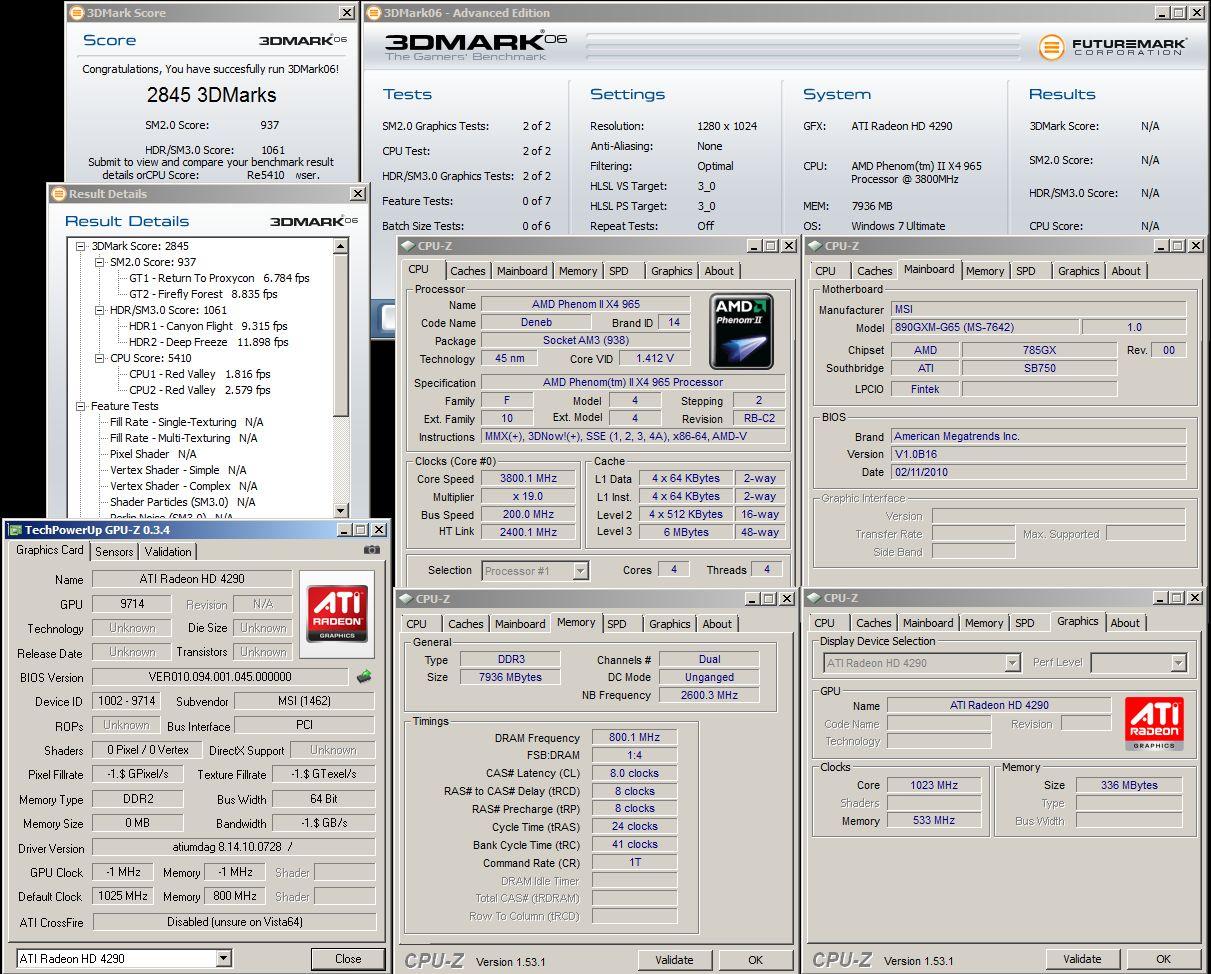Click the AMD Phenom II logo in CPU-Z
The height and width of the screenshot is (974, 1211).
(x=741, y=331)
